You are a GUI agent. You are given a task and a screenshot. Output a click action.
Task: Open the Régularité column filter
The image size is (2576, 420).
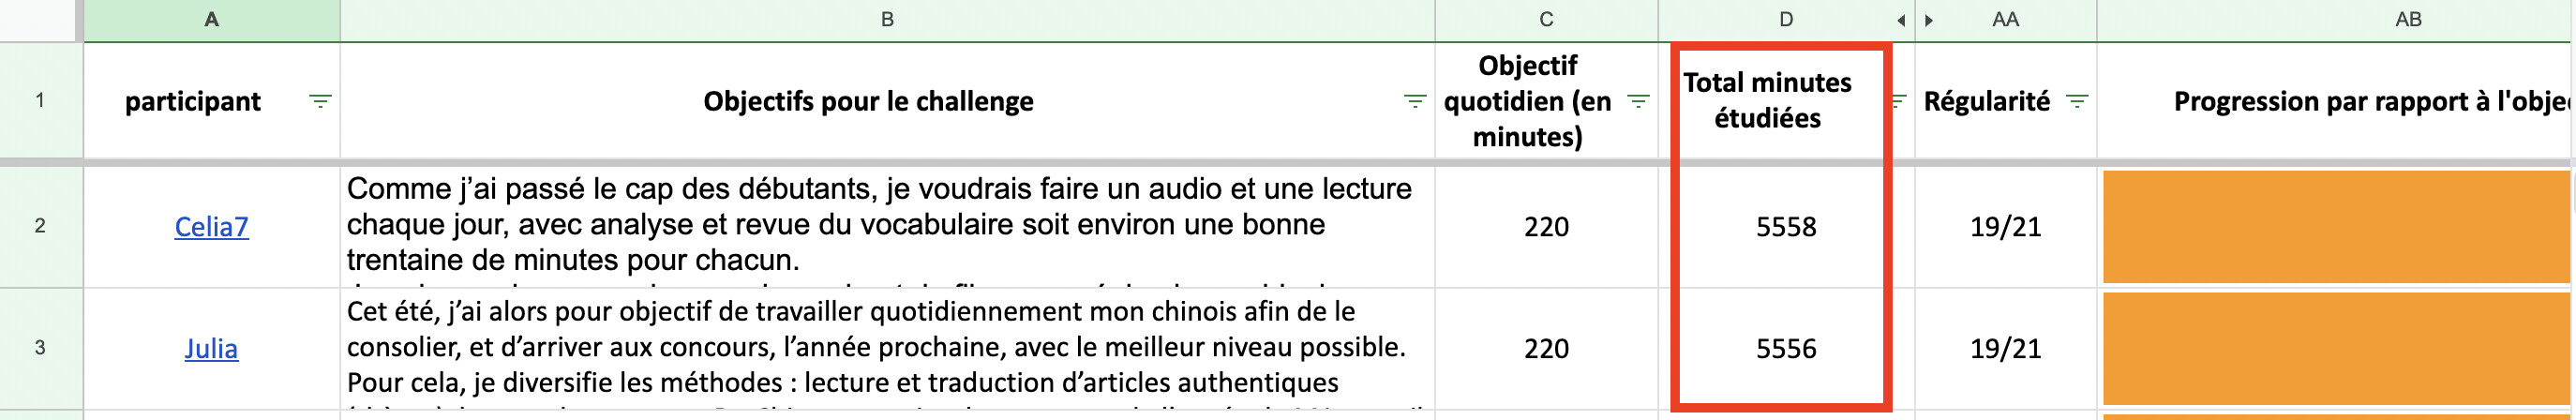point(2077,101)
